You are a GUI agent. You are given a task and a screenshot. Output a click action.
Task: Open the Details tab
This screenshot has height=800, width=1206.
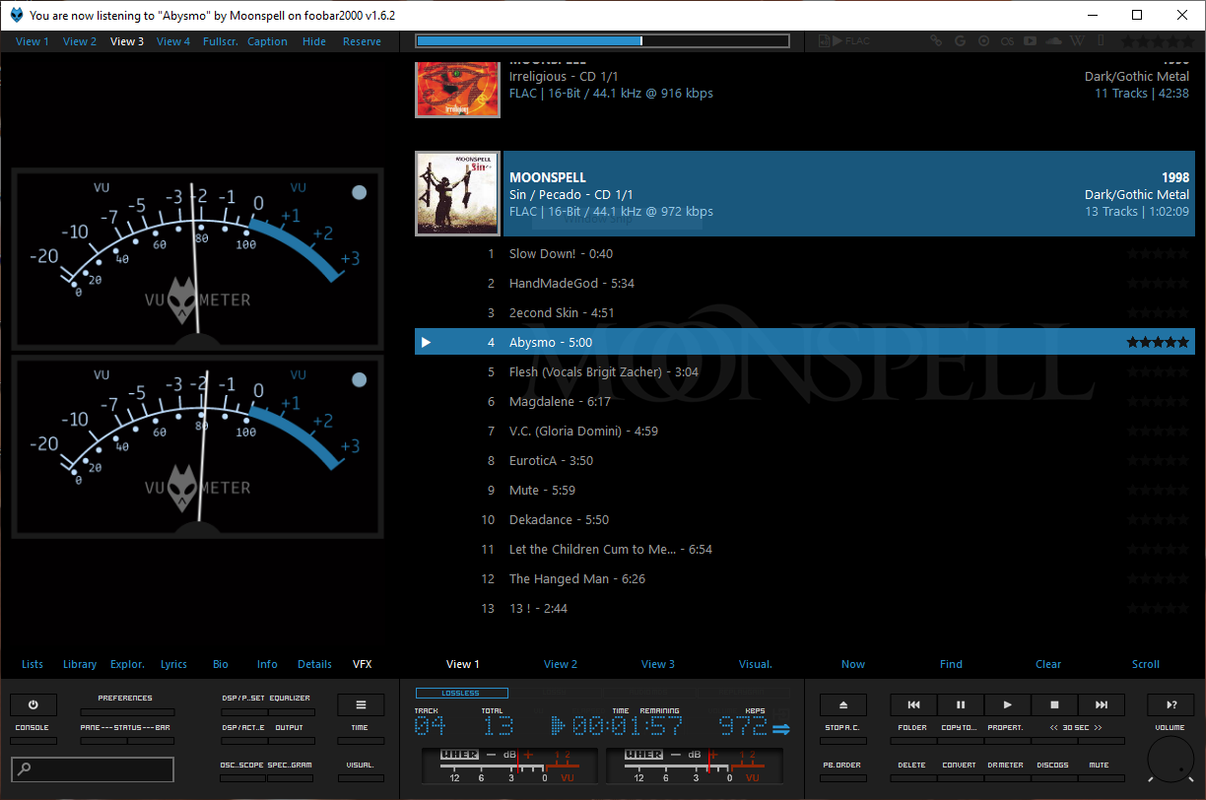click(315, 664)
